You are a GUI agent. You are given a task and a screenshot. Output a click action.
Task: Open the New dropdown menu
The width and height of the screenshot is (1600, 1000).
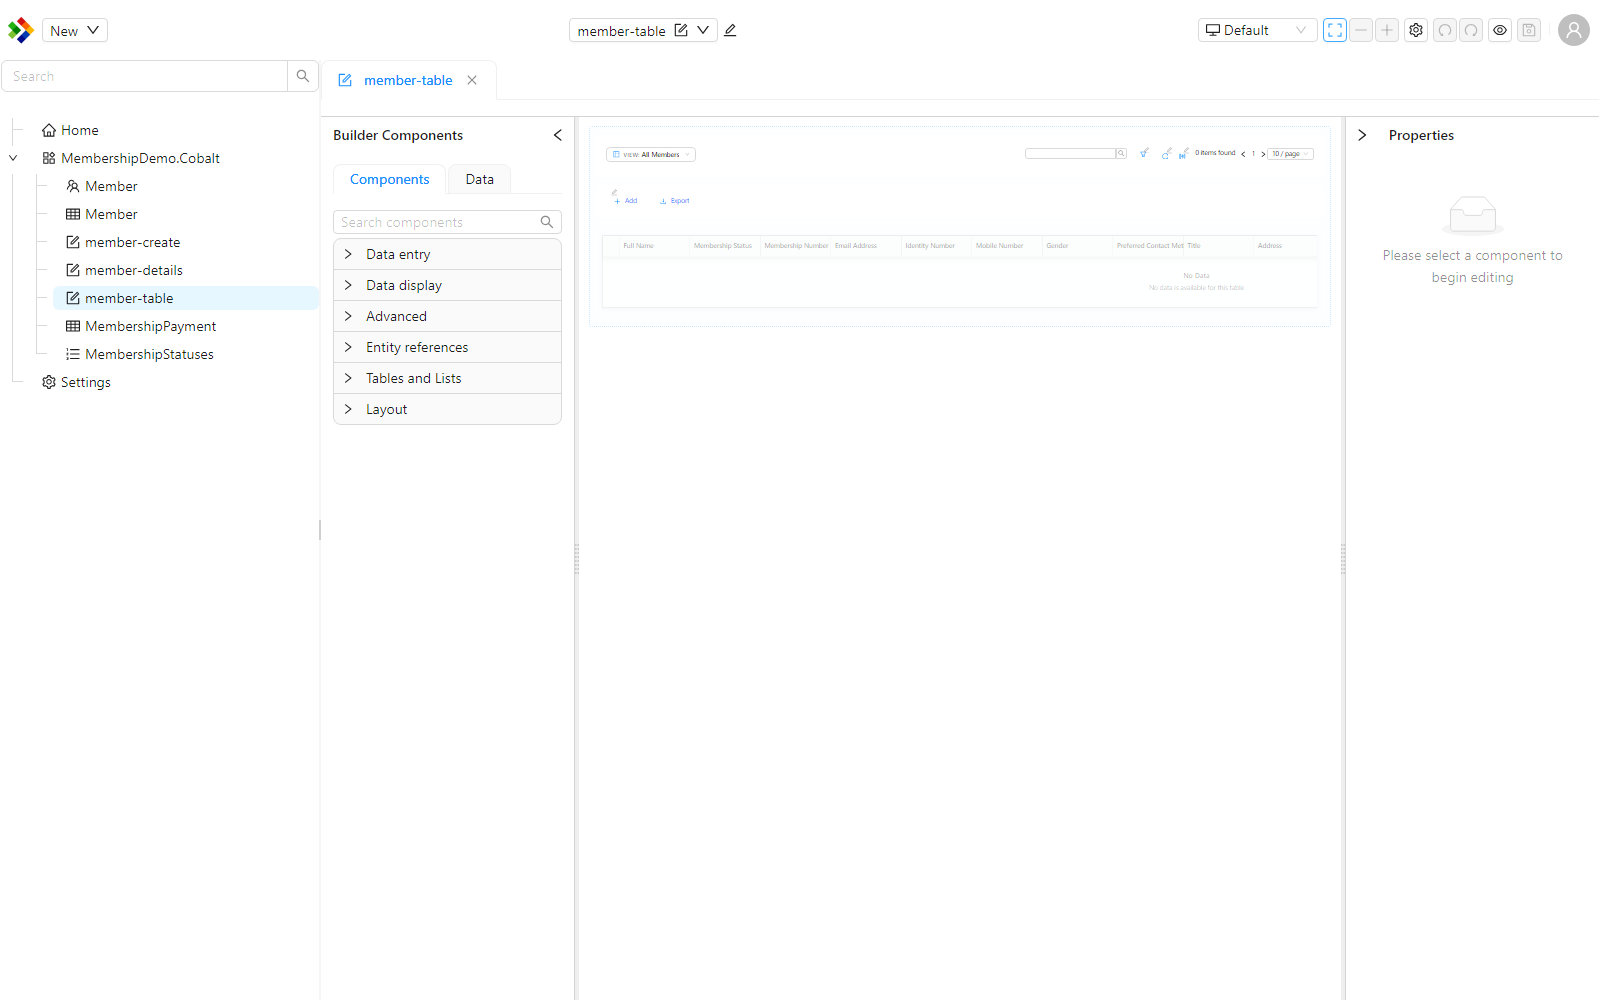click(x=75, y=30)
